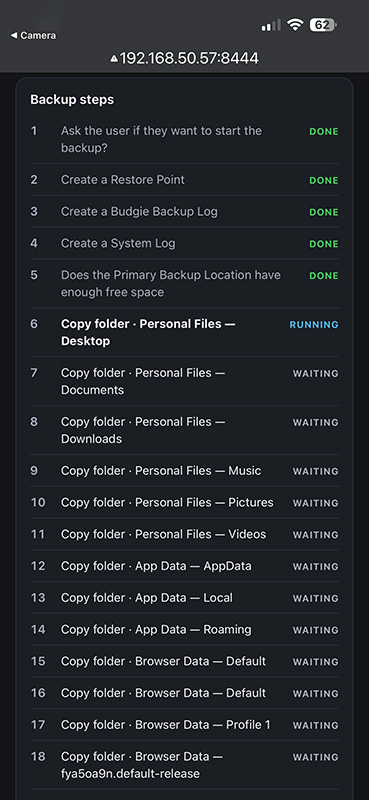Select step "Browser Data — fya5oa9n.default-release"
This screenshot has width=369, height=800.
142,765
